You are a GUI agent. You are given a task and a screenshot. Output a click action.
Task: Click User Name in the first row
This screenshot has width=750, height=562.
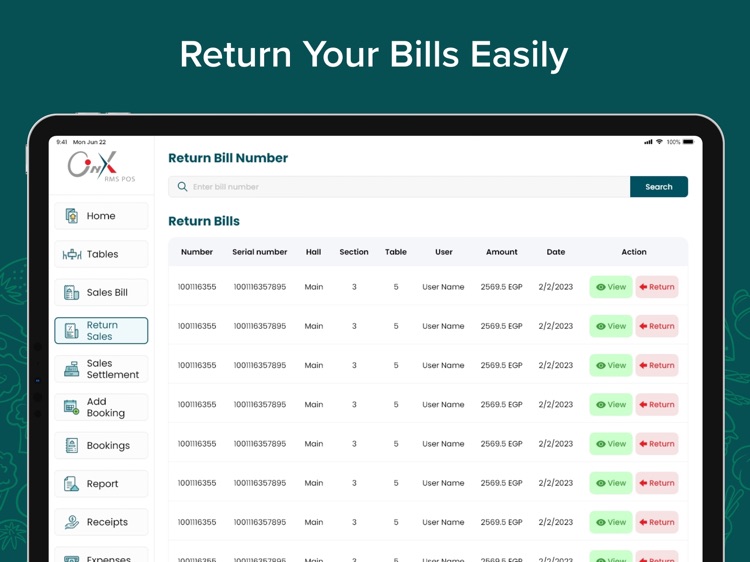coord(443,287)
